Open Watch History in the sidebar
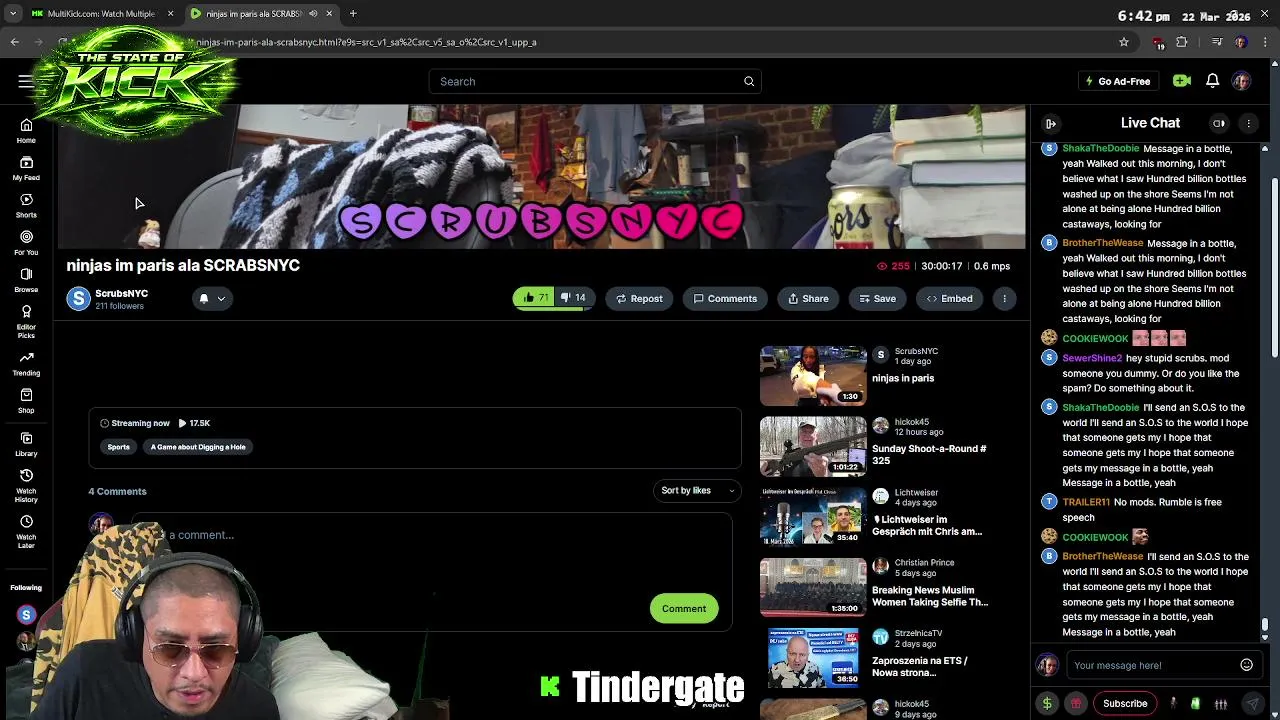Screen dimensions: 1280x720 point(26,485)
